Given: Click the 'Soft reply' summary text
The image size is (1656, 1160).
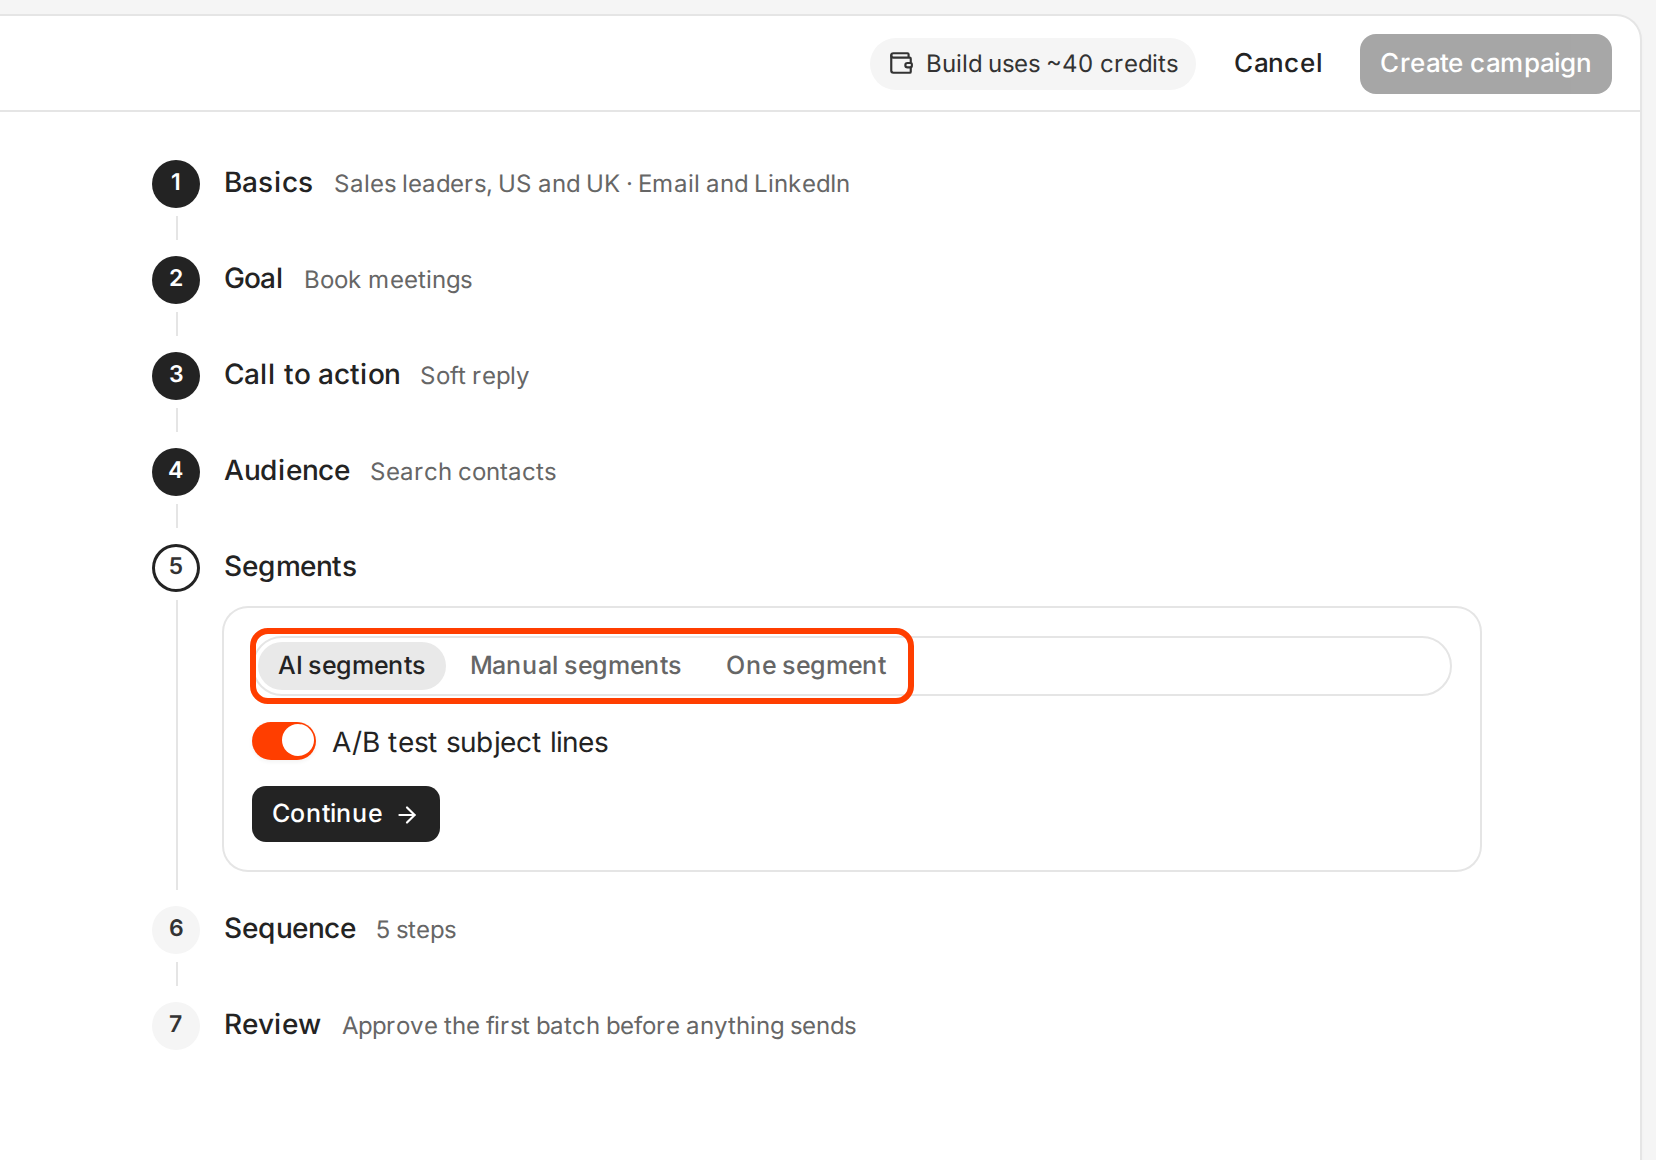Looking at the screenshot, I should pyautogui.click(x=475, y=376).
